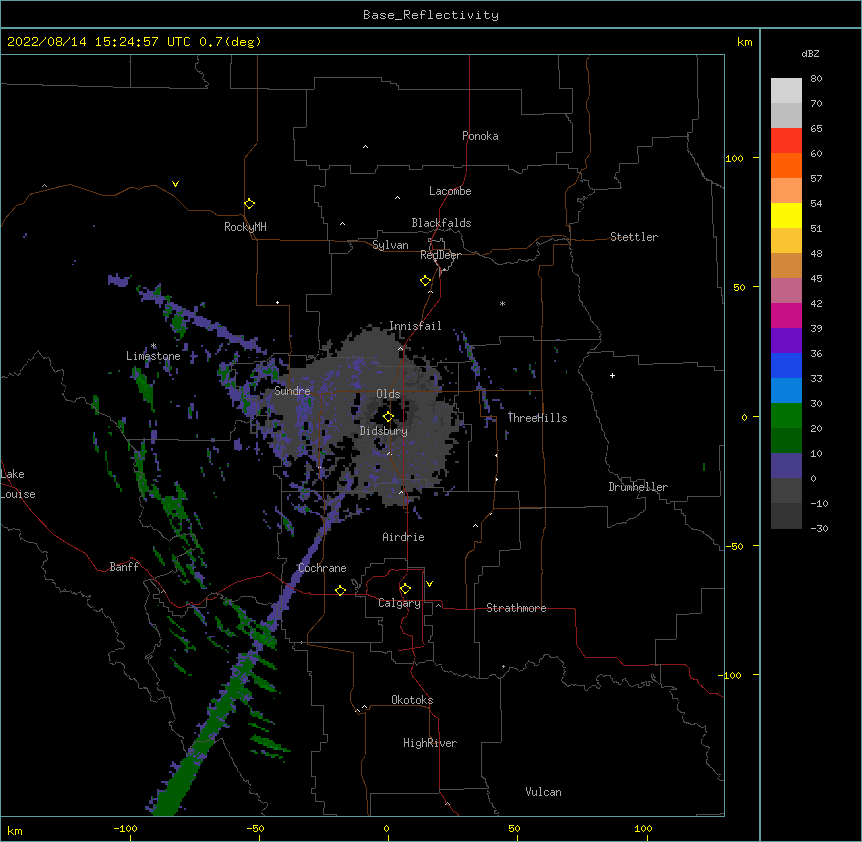Click the Innisfail city label
Viewport: 862px width, 842px height.
click(x=415, y=326)
